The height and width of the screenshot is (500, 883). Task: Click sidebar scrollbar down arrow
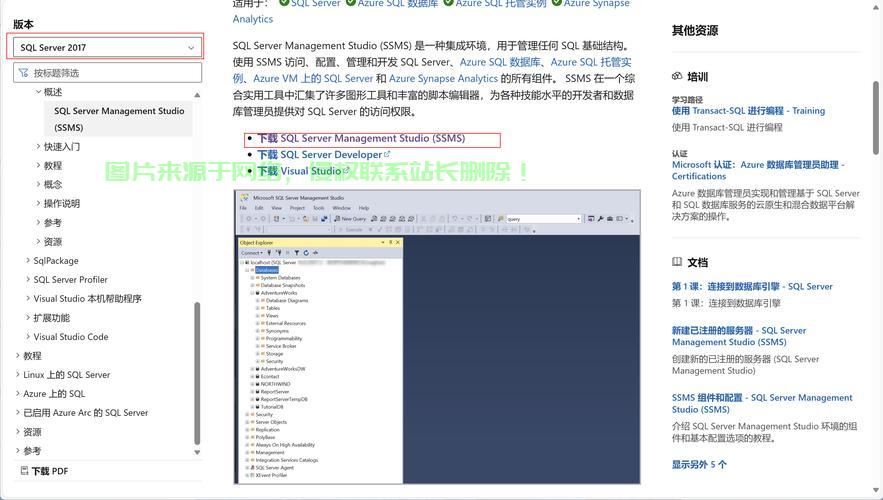coord(197,452)
